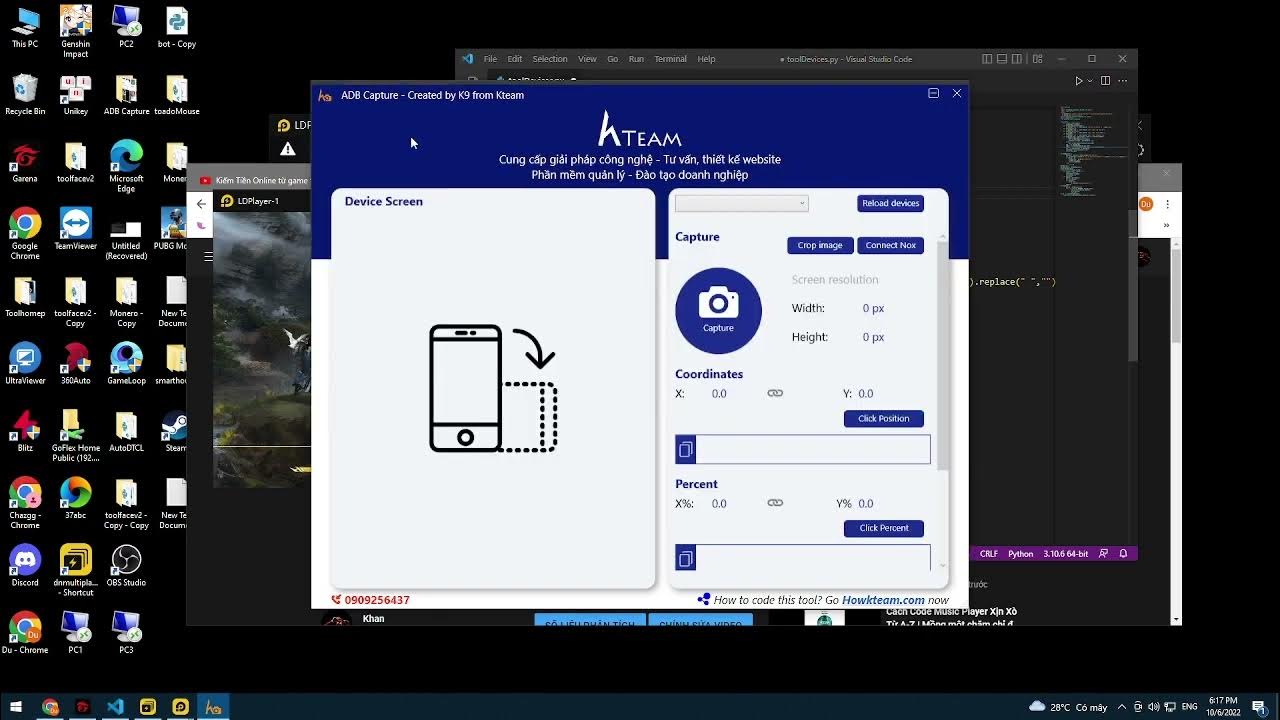The height and width of the screenshot is (720, 1280).
Task: Open View menu in Visual Studio Code
Action: coord(587,59)
